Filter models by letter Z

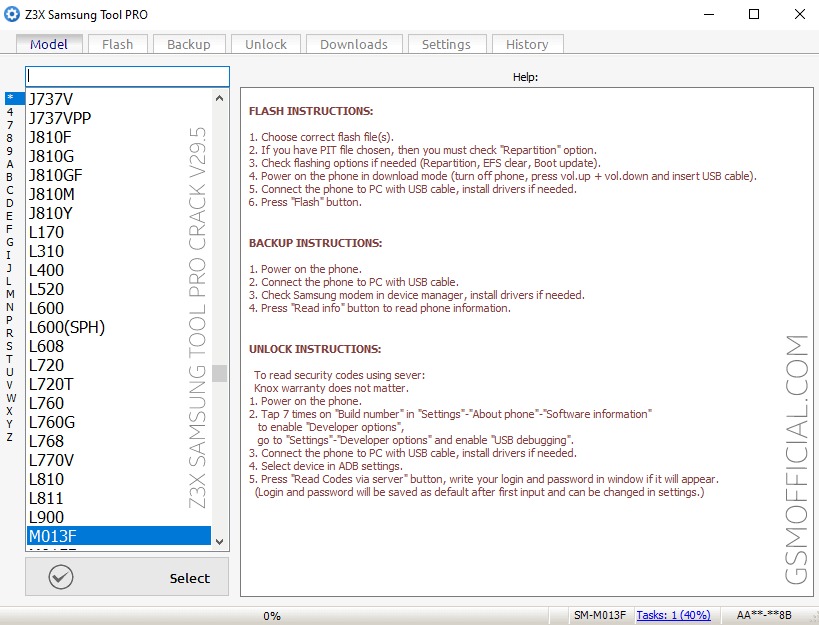coord(9,437)
